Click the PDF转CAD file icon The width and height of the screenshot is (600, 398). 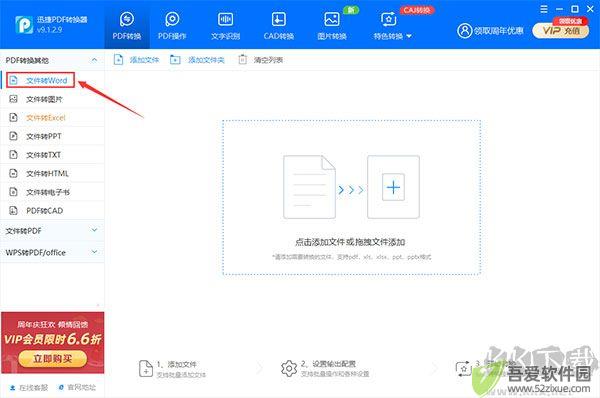point(13,210)
